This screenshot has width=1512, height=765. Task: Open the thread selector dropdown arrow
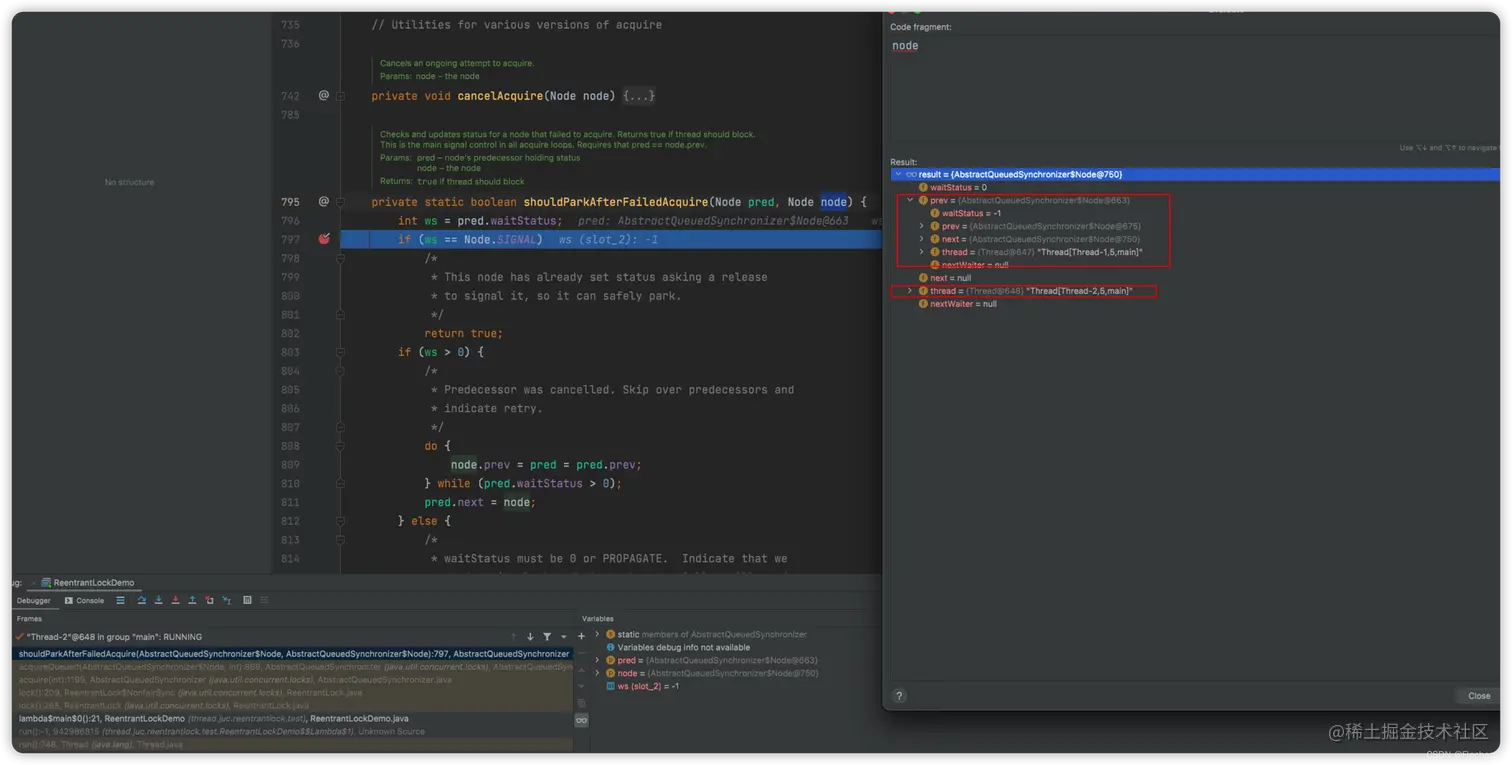(x=564, y=637)
